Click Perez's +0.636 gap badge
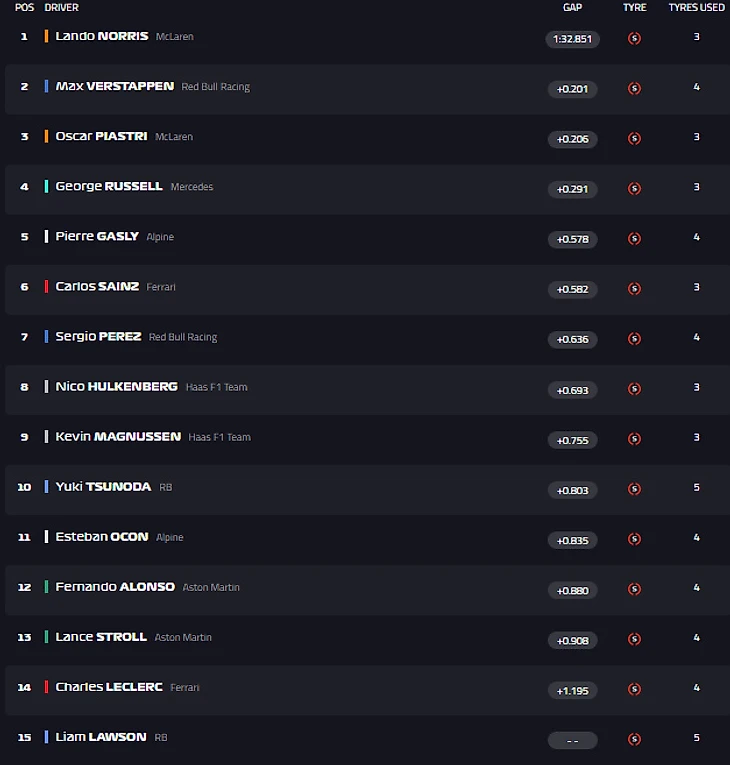 pos(572,339)
